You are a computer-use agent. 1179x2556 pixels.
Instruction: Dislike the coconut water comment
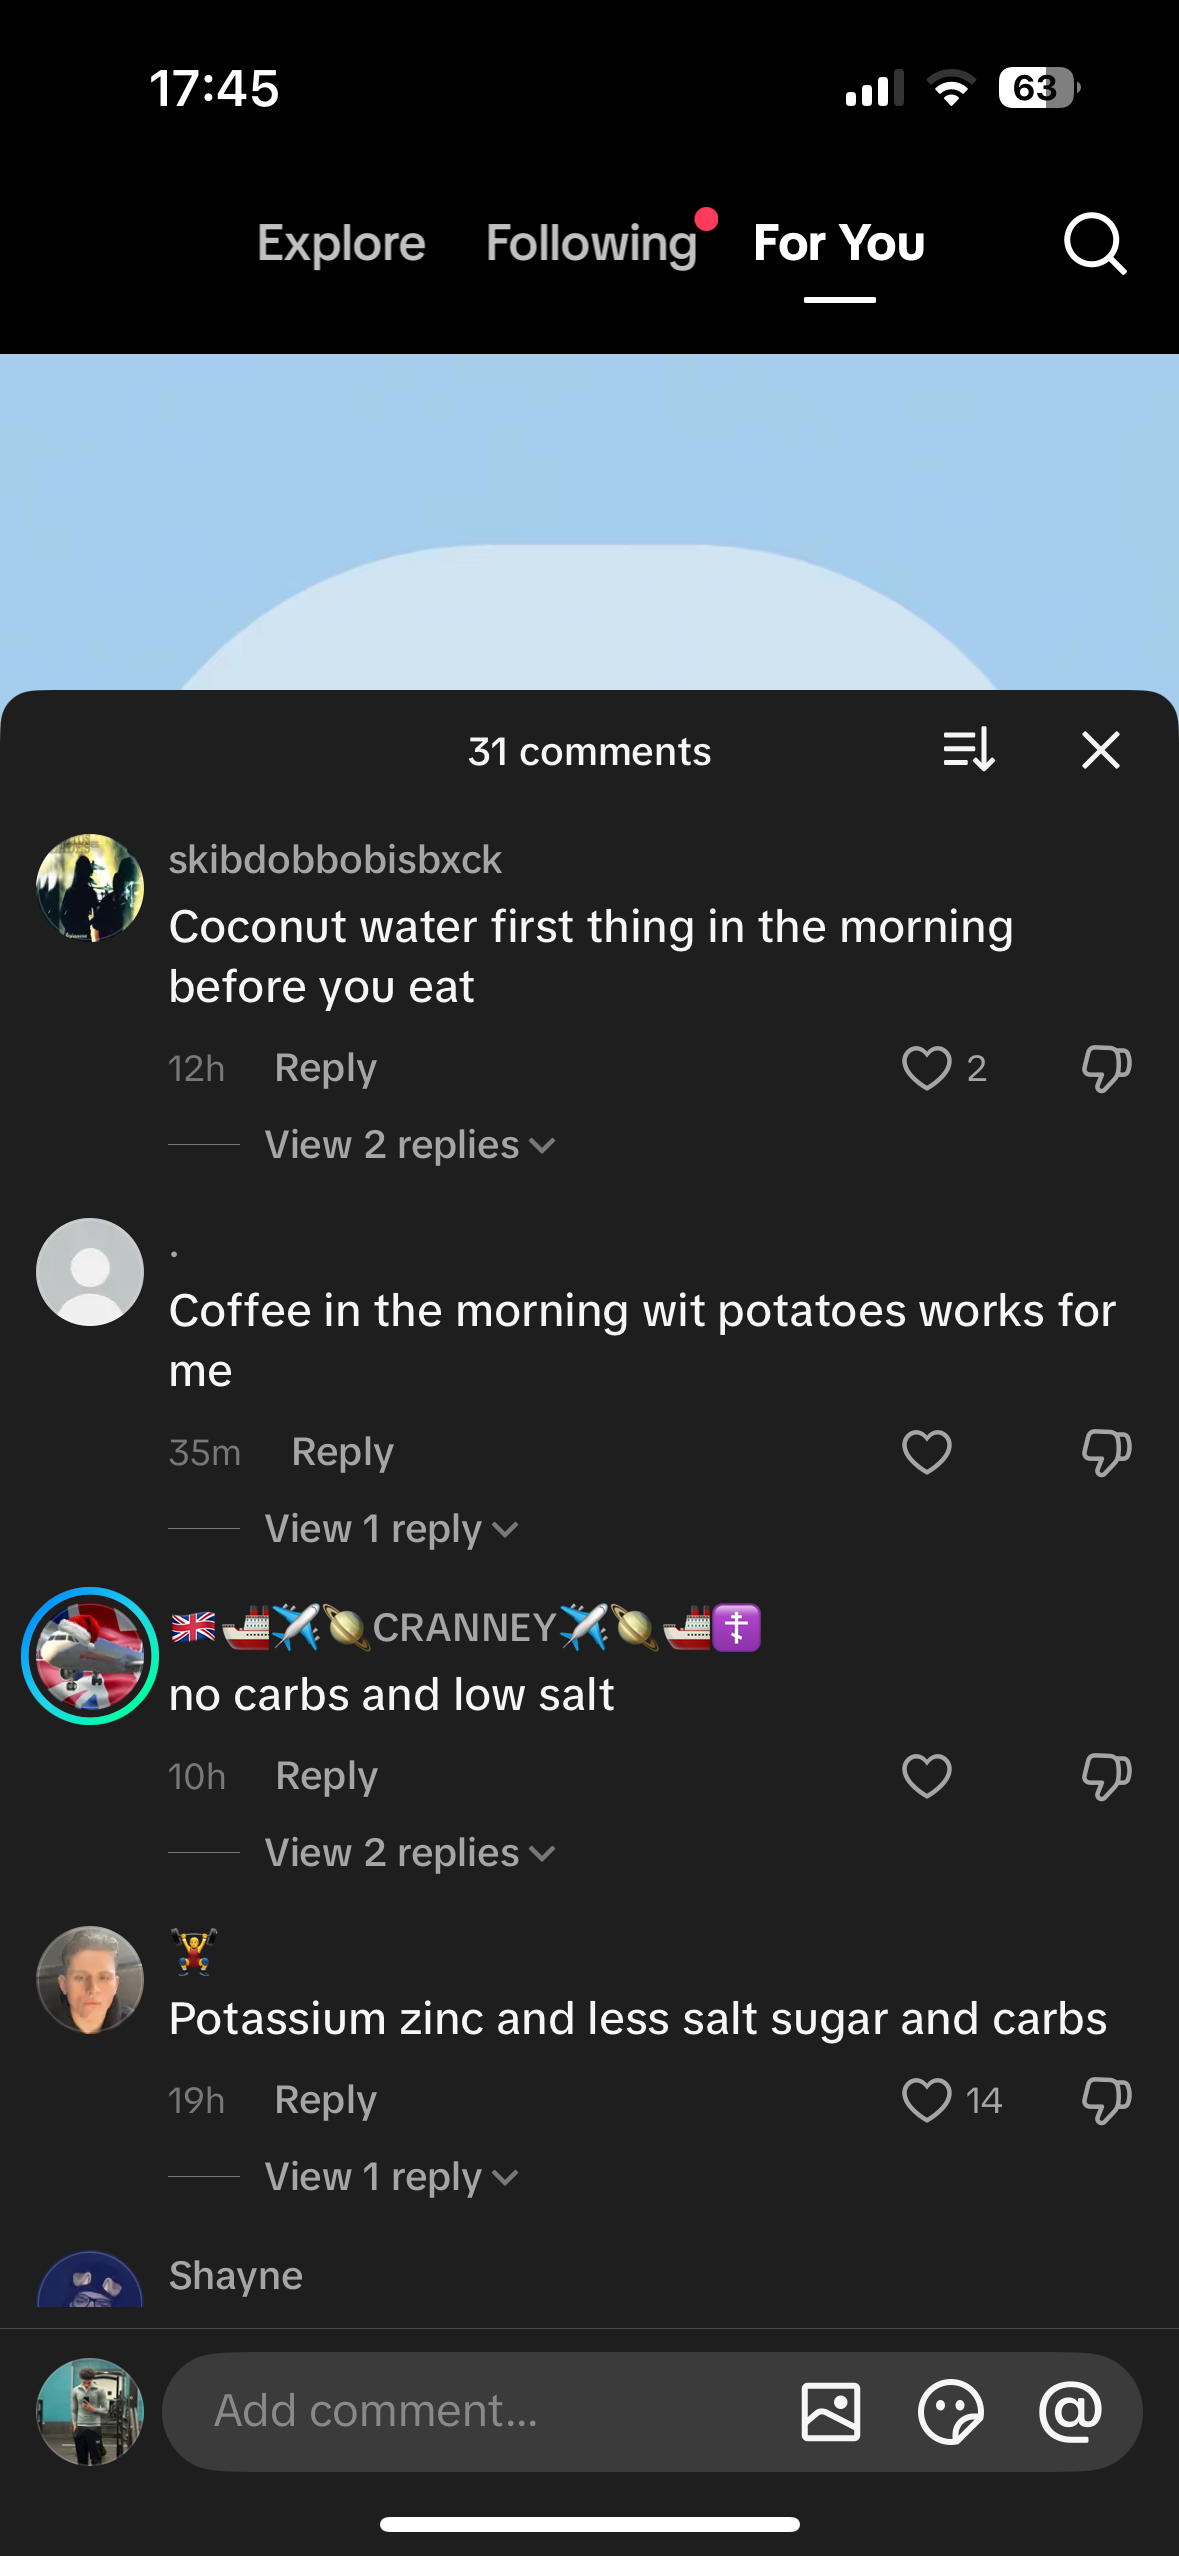point(1106,1068)
